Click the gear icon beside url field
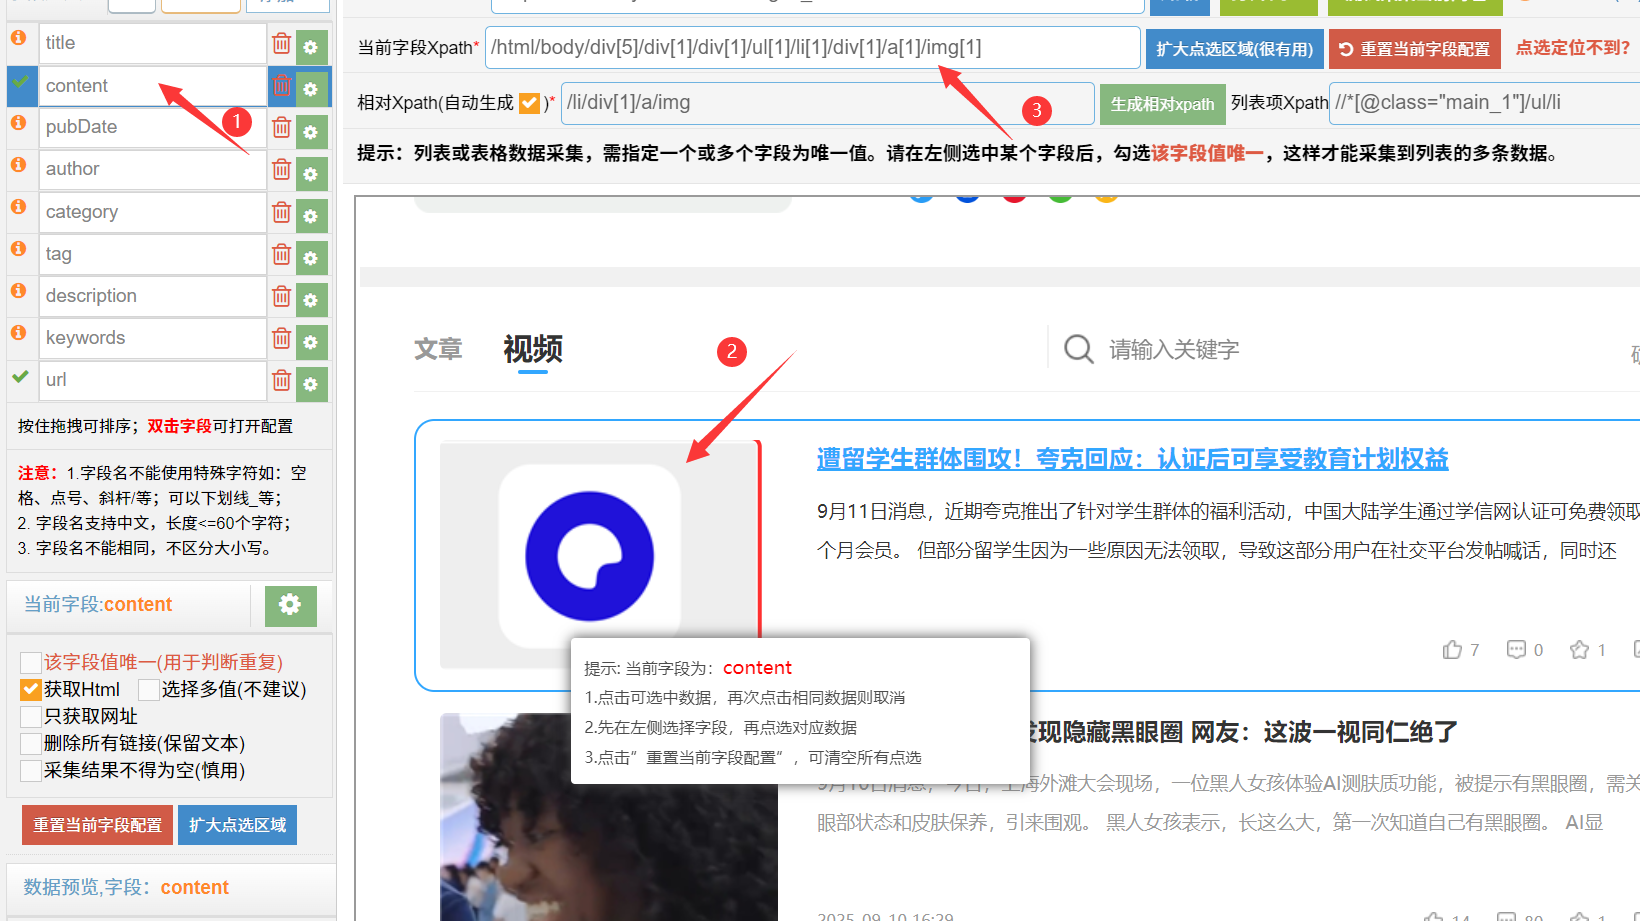This screenshot has height=921, width=1640. click(x=311, y=384)
